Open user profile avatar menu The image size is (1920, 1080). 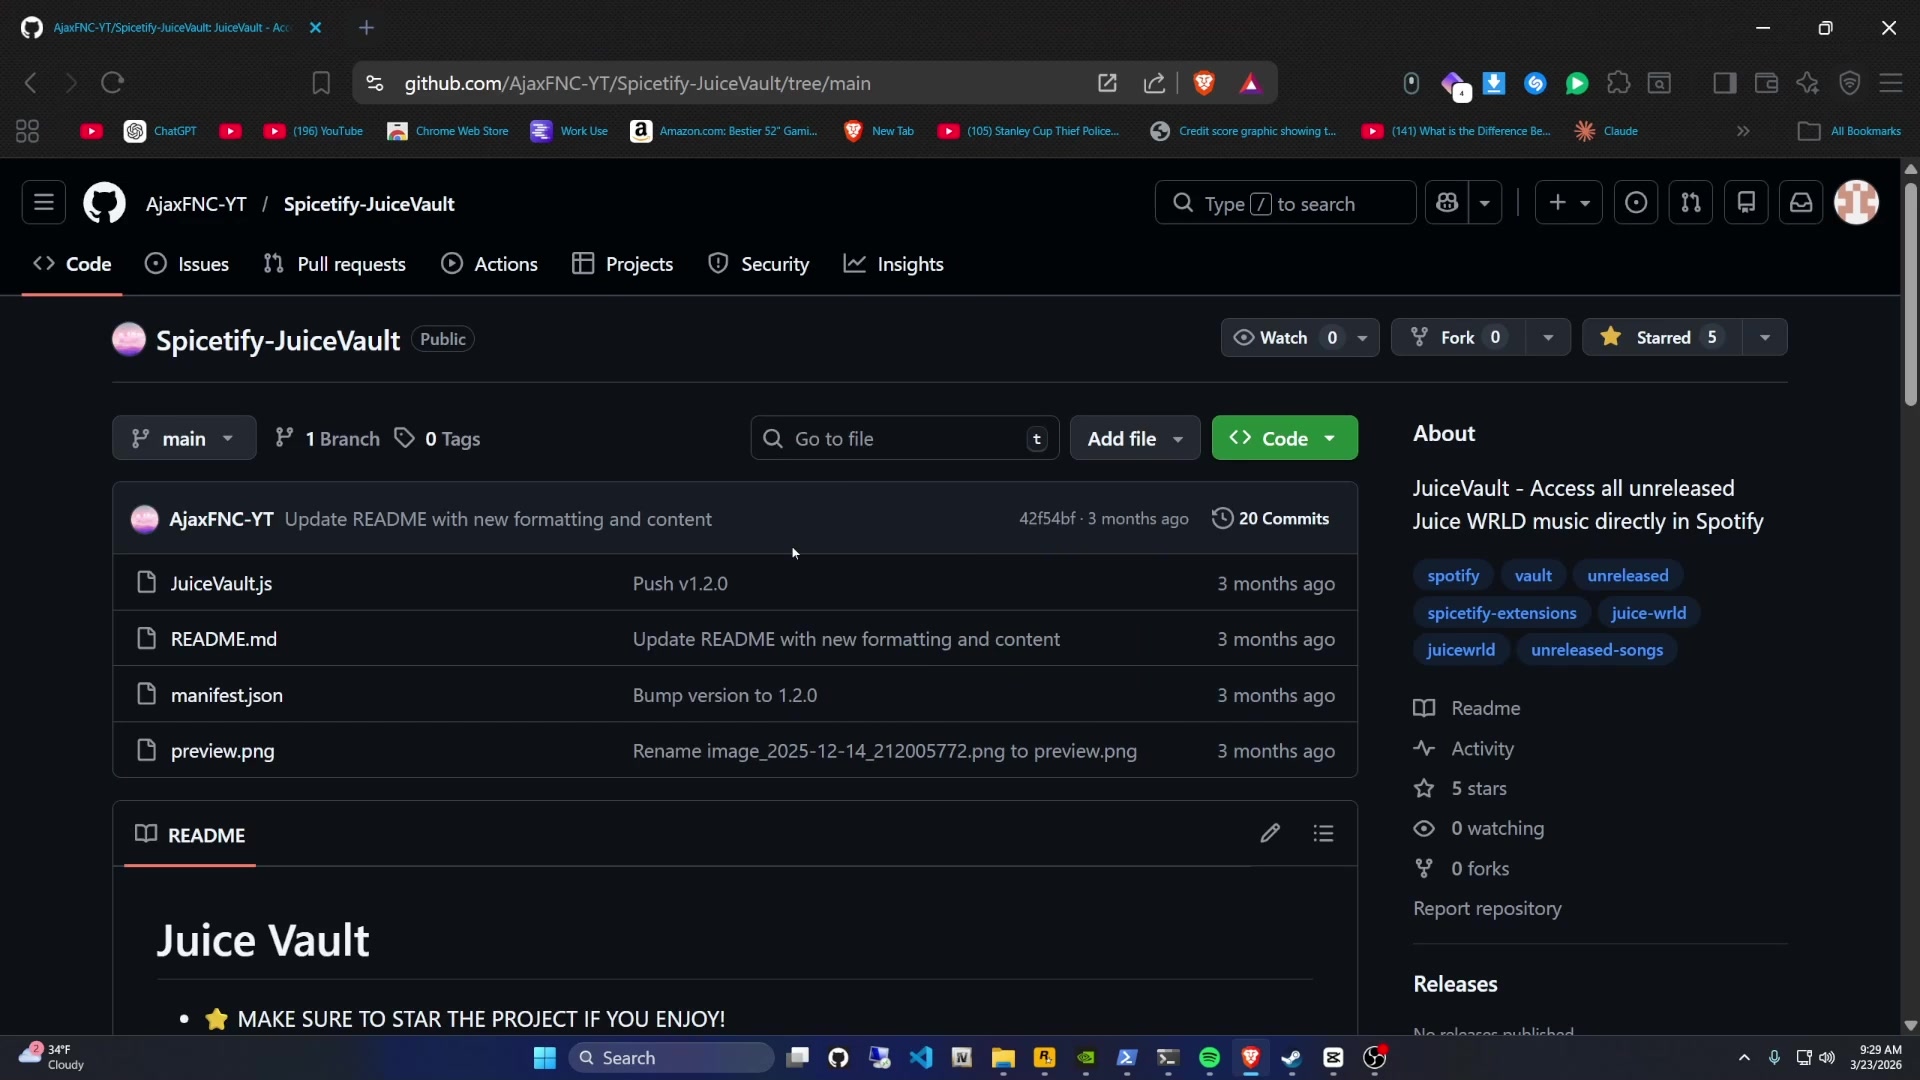tap(1857, 203)
